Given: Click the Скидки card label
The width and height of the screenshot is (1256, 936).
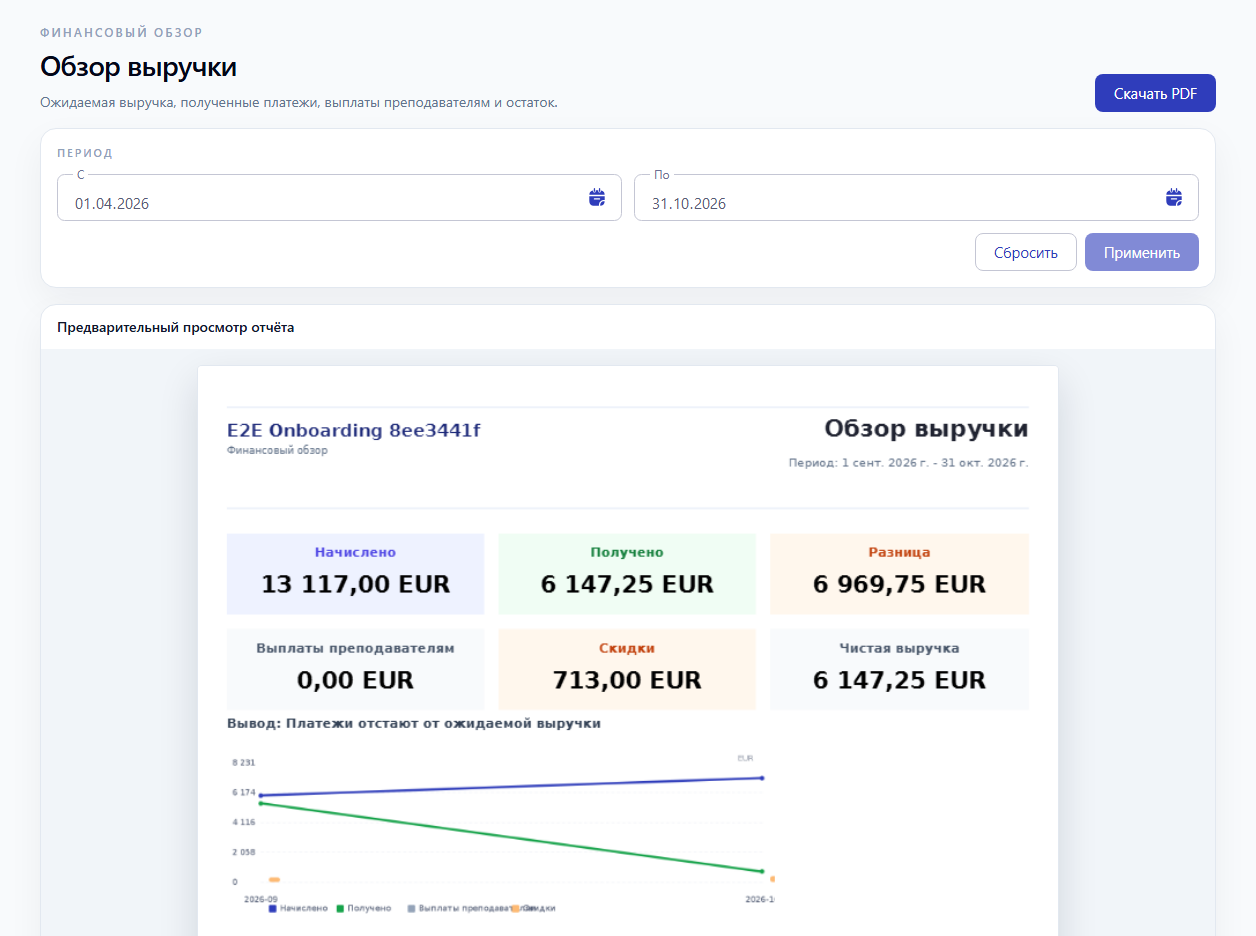Looking at the screenshot, I should coord(627,648).
